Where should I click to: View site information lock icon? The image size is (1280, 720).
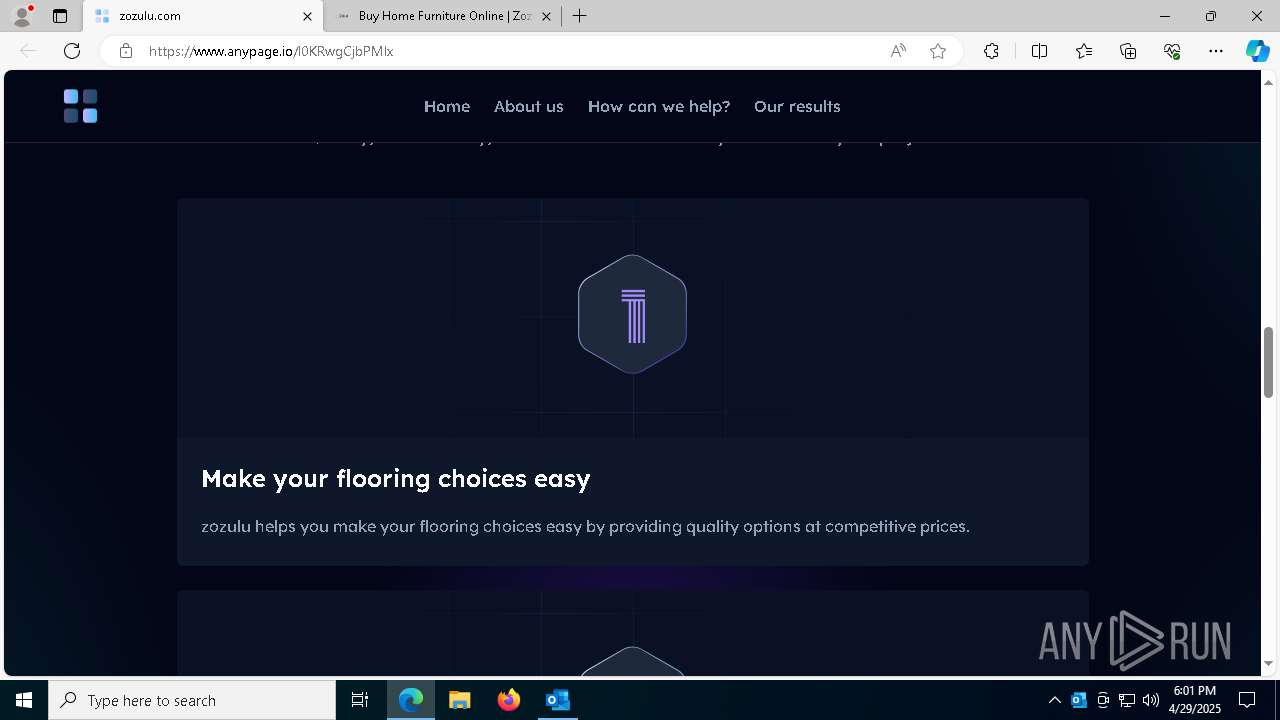click(x=126, y=51)
